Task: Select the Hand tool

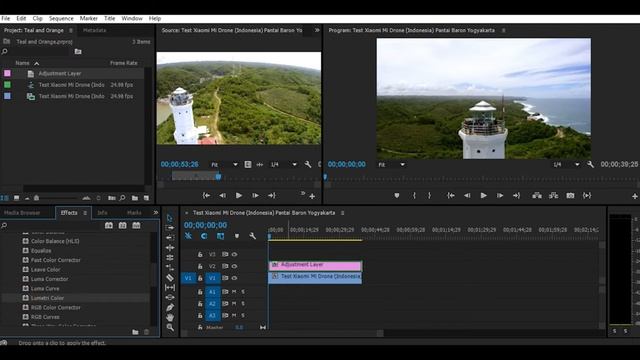Action: (x=170, y=317)
